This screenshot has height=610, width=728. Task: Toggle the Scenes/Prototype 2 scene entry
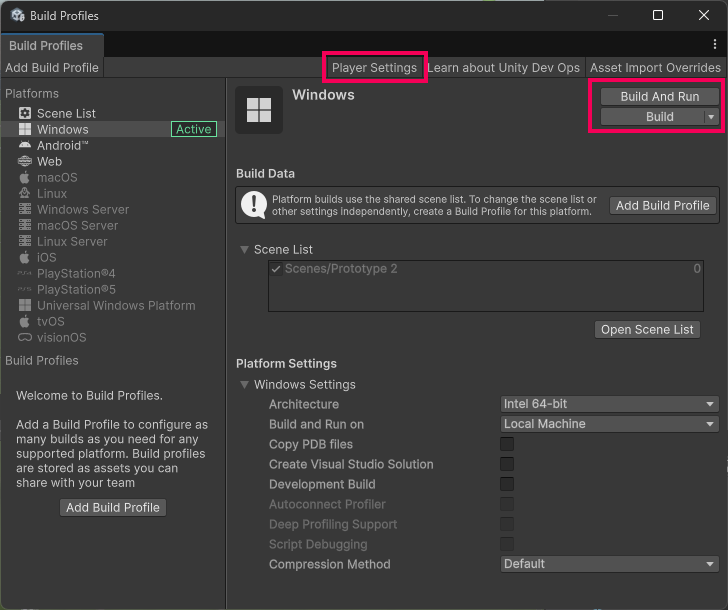(275, 269)
